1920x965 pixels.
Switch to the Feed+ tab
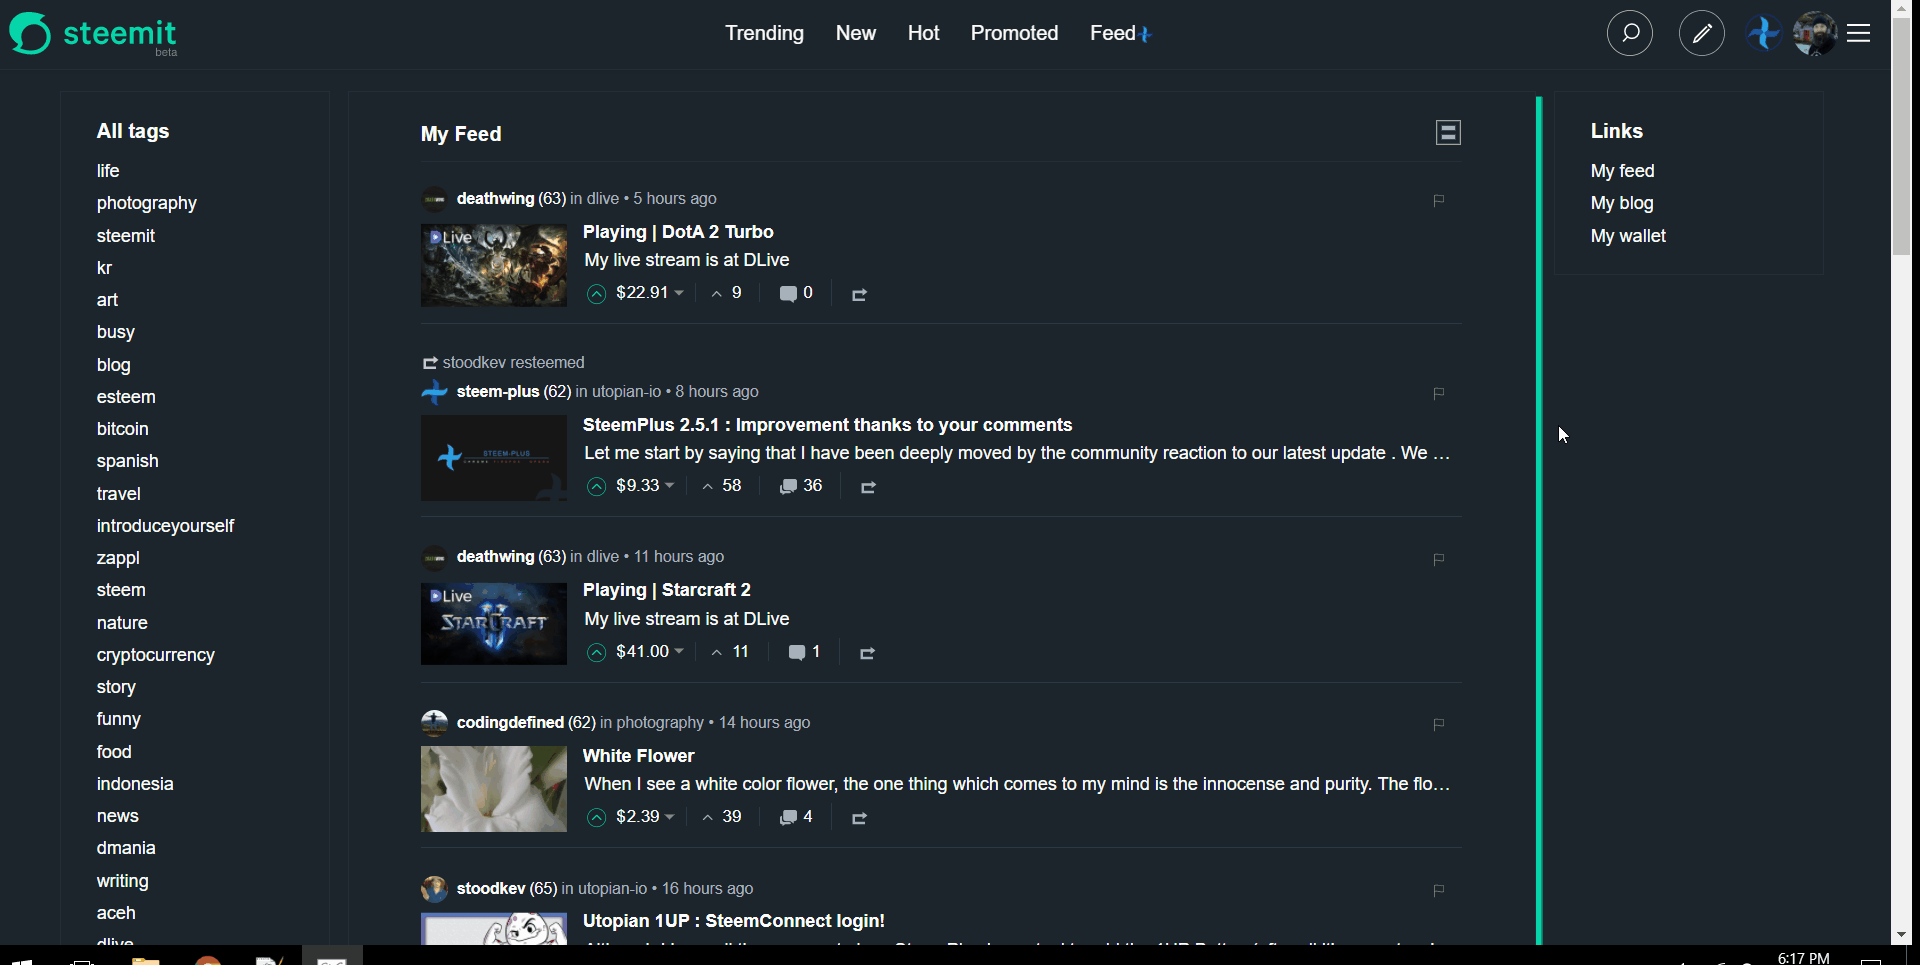coord(1121,33)
